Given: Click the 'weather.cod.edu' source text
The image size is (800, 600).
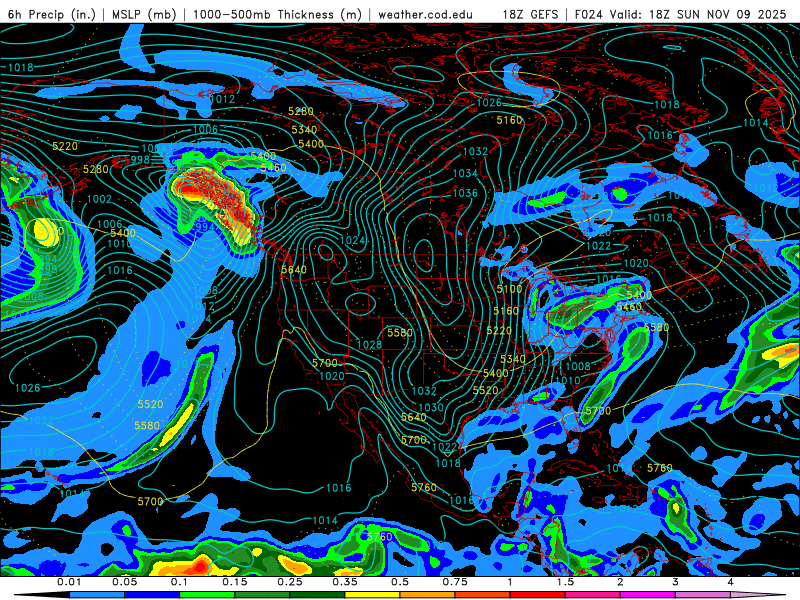Looking at the screenshot, I should click(425, 14).
